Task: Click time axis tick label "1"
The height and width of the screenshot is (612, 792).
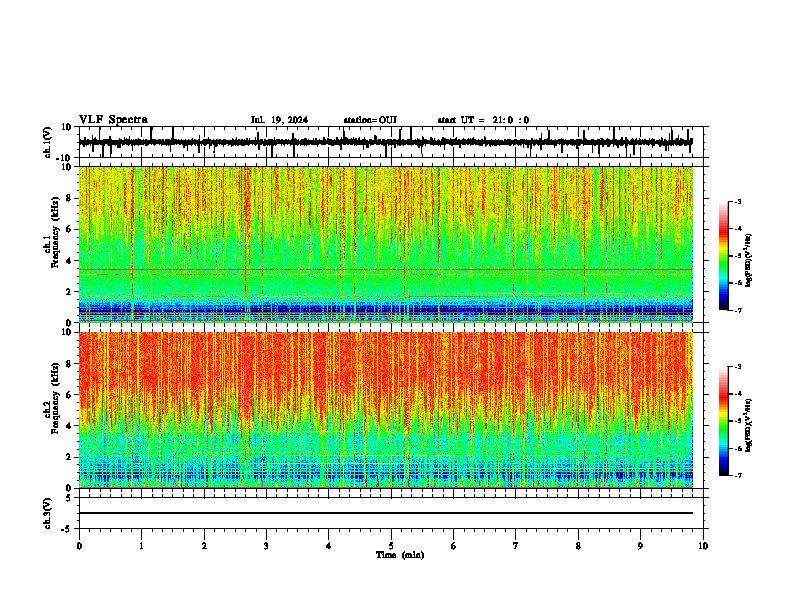Action: (141, 546)
